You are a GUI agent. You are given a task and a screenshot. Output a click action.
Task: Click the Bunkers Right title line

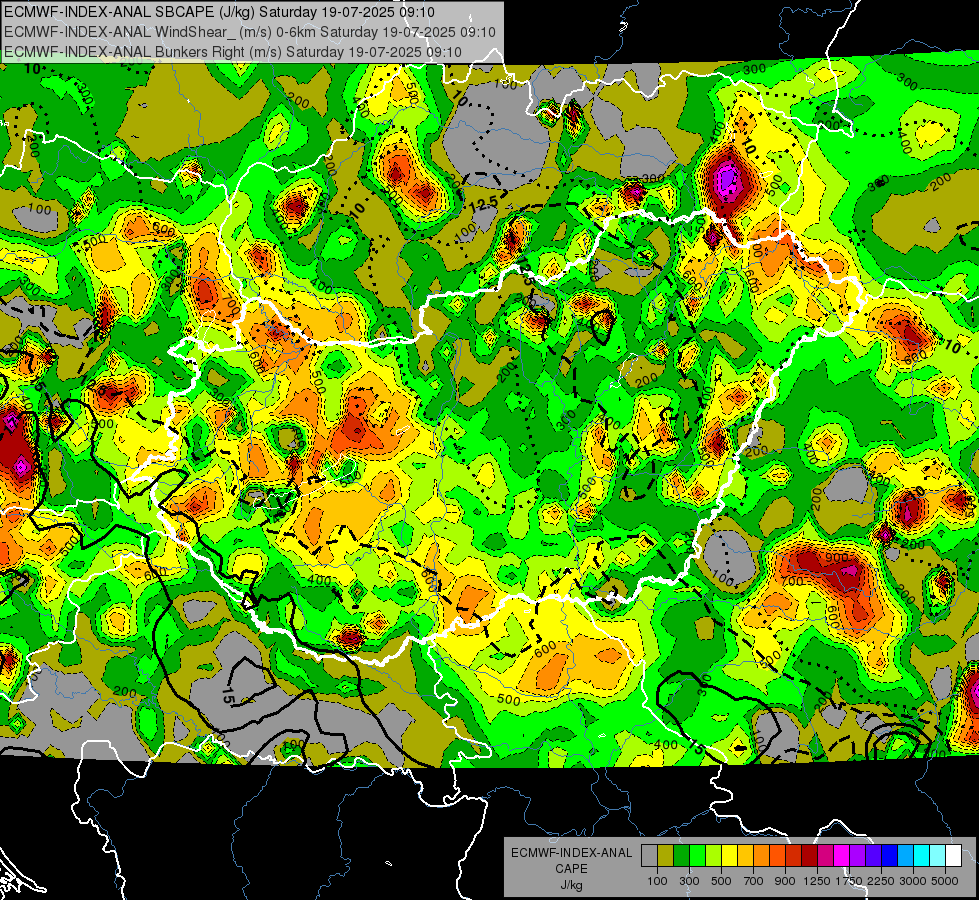click(x=233, y=52)
